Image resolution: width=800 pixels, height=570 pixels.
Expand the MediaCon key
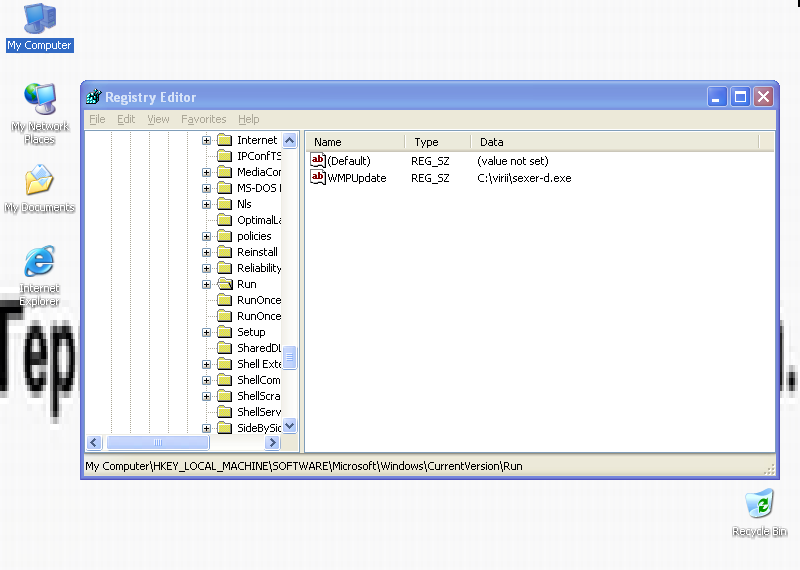206,172
